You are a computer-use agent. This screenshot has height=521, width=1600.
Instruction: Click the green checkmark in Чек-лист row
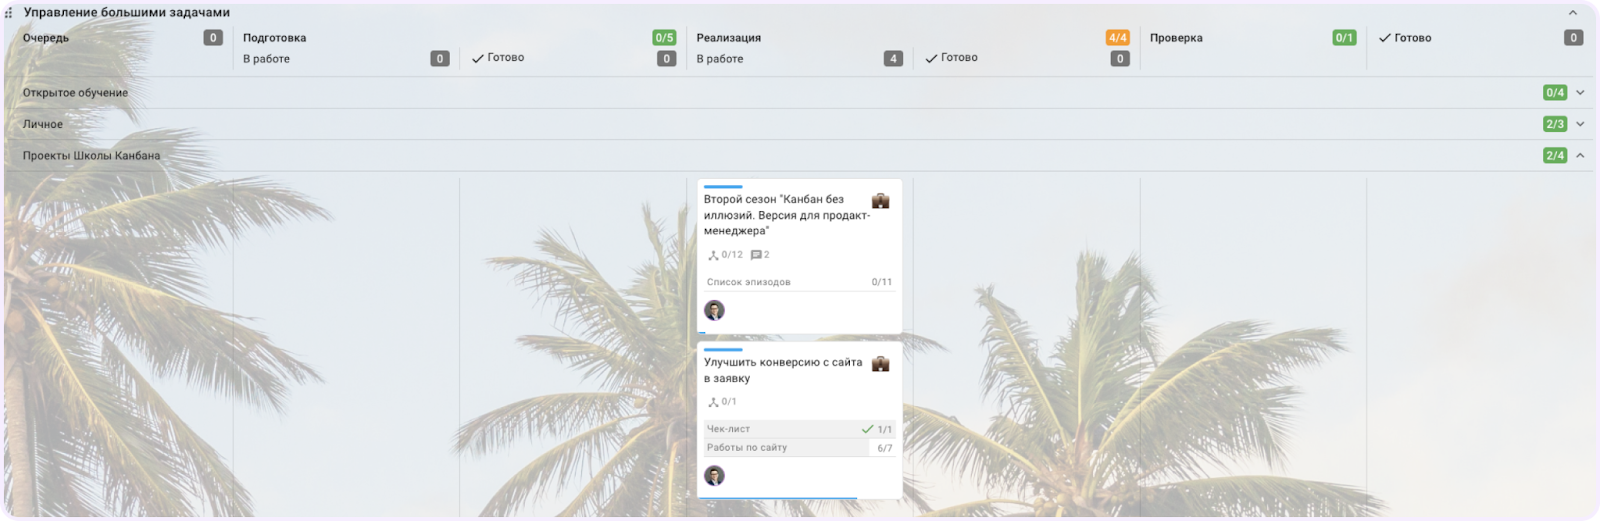(867, 429)
